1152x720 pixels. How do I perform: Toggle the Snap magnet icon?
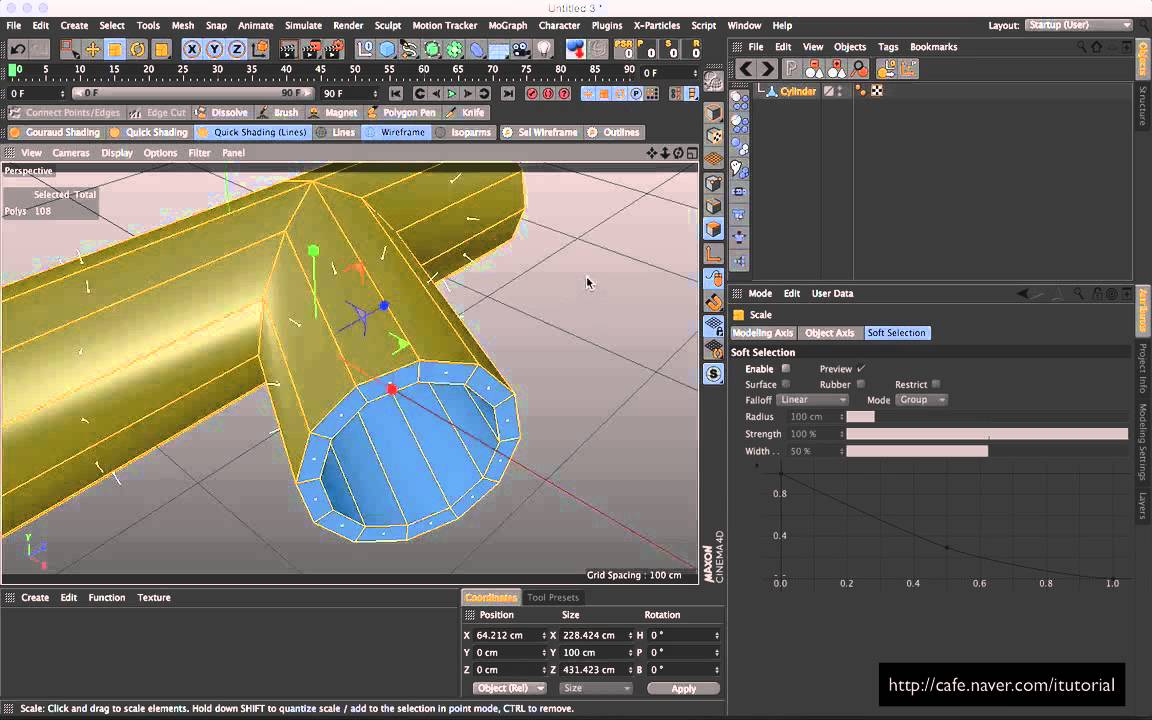pyautogui.click(x=713, y=302)
